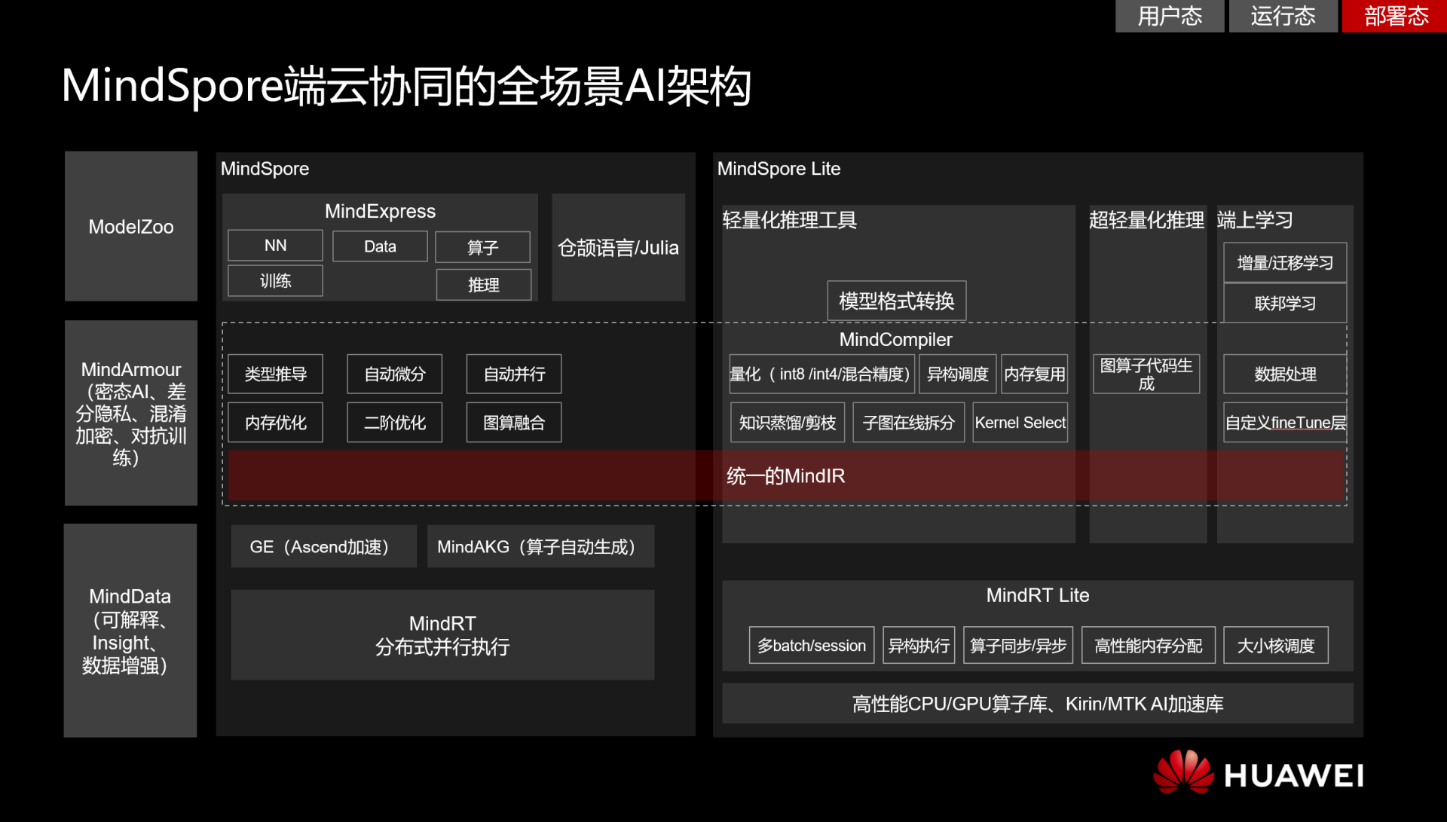Click the 内存复用 box
Viewport: 1447px width, 822px height.
(x=1035, y=374)
